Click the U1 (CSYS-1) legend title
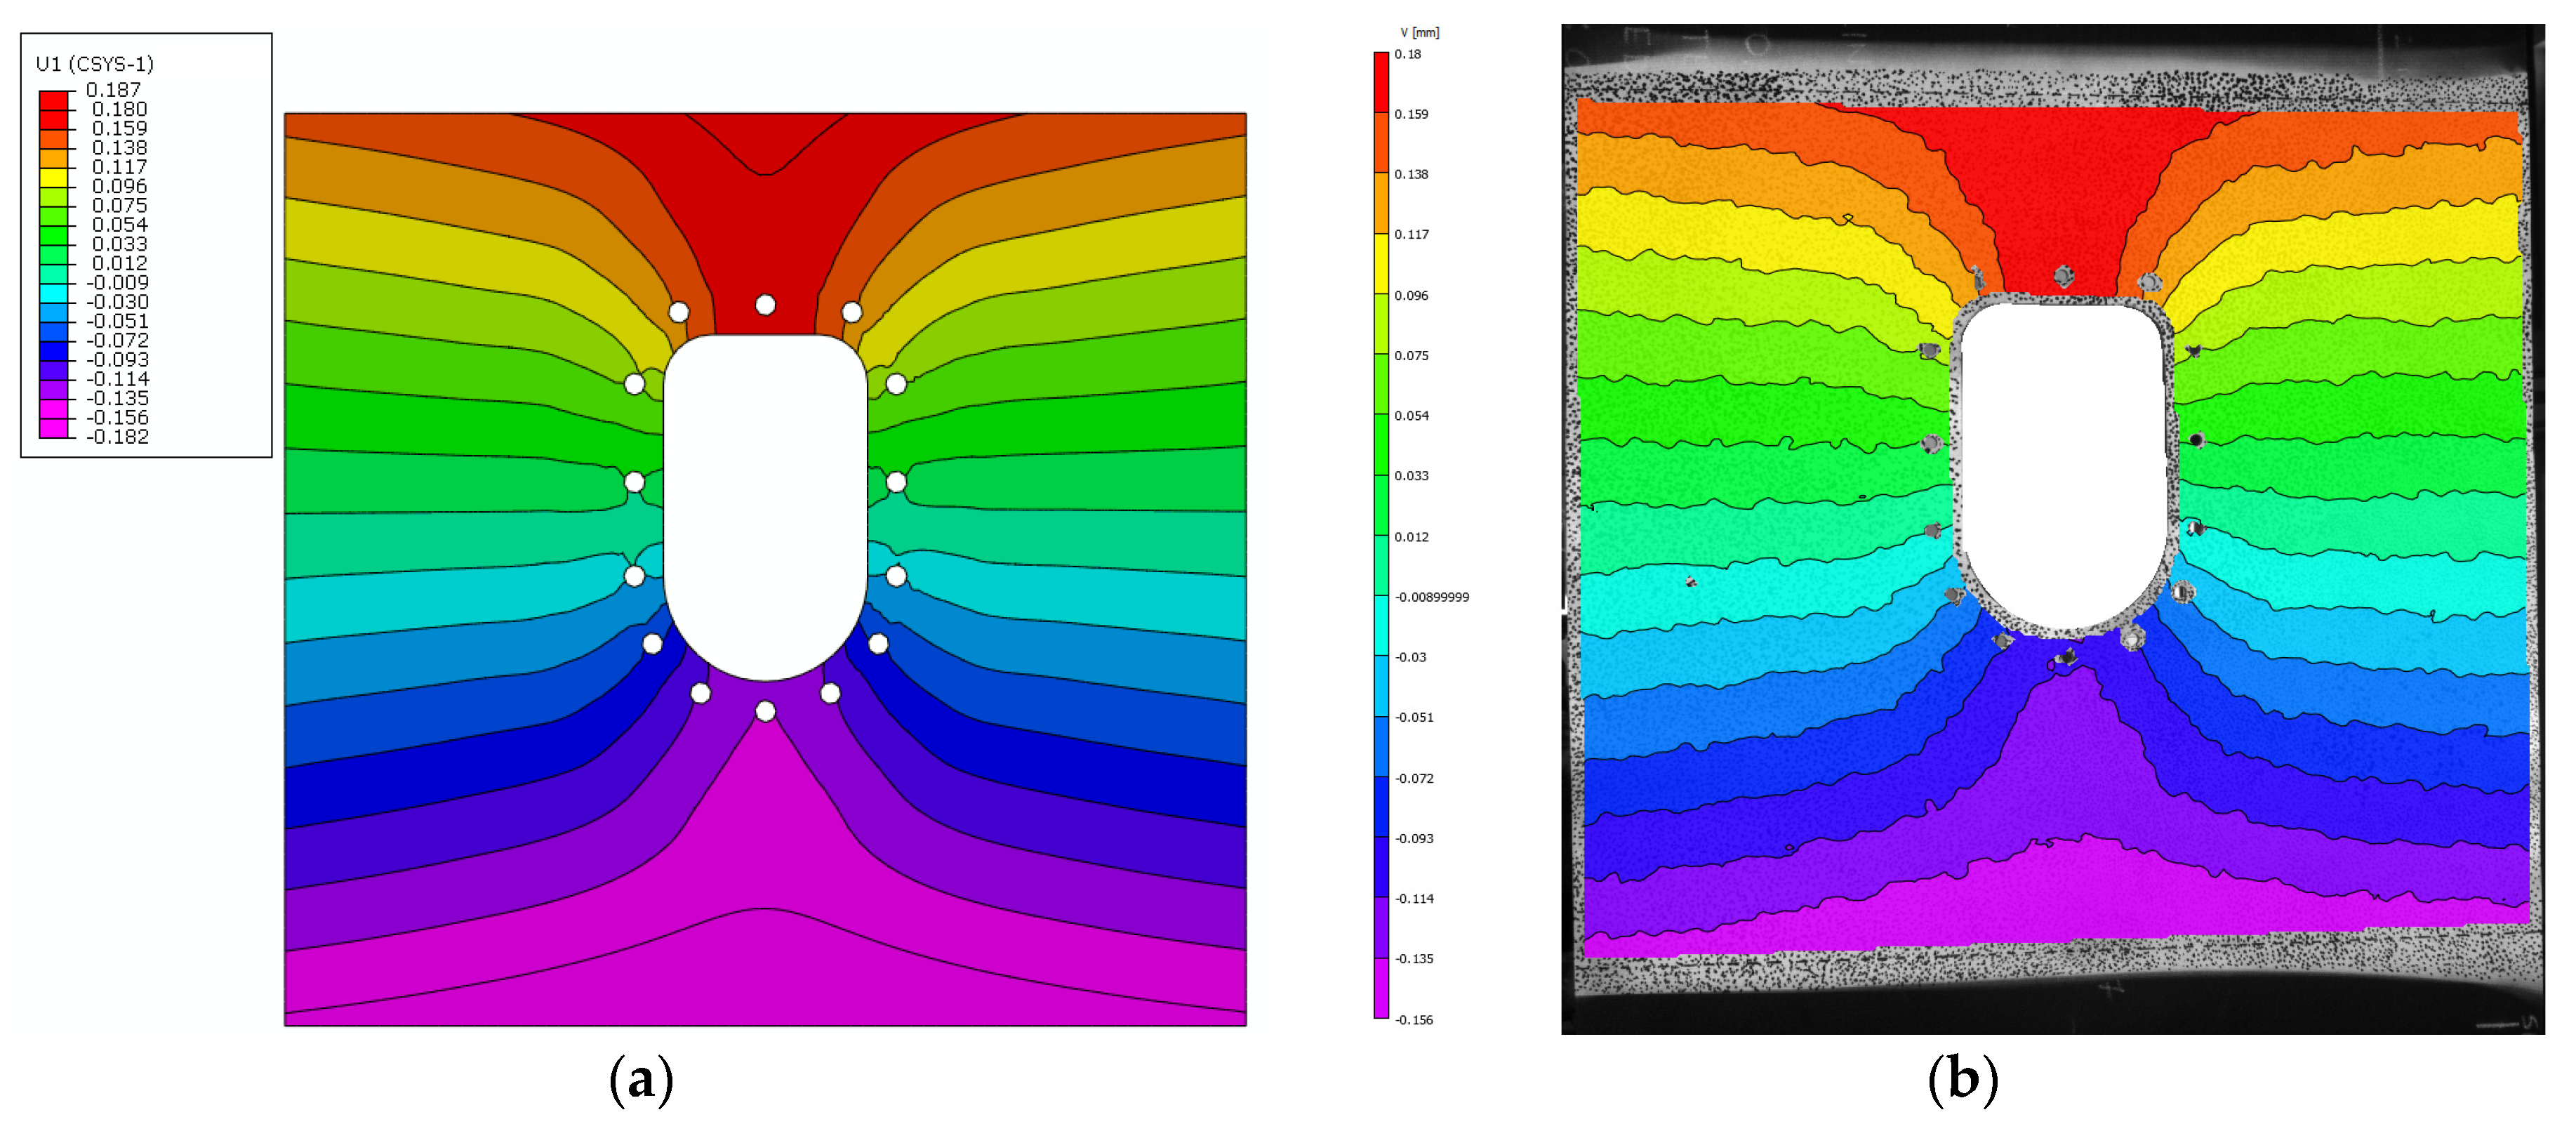The image size is (2576, 1124). click(x=95, y=64)
